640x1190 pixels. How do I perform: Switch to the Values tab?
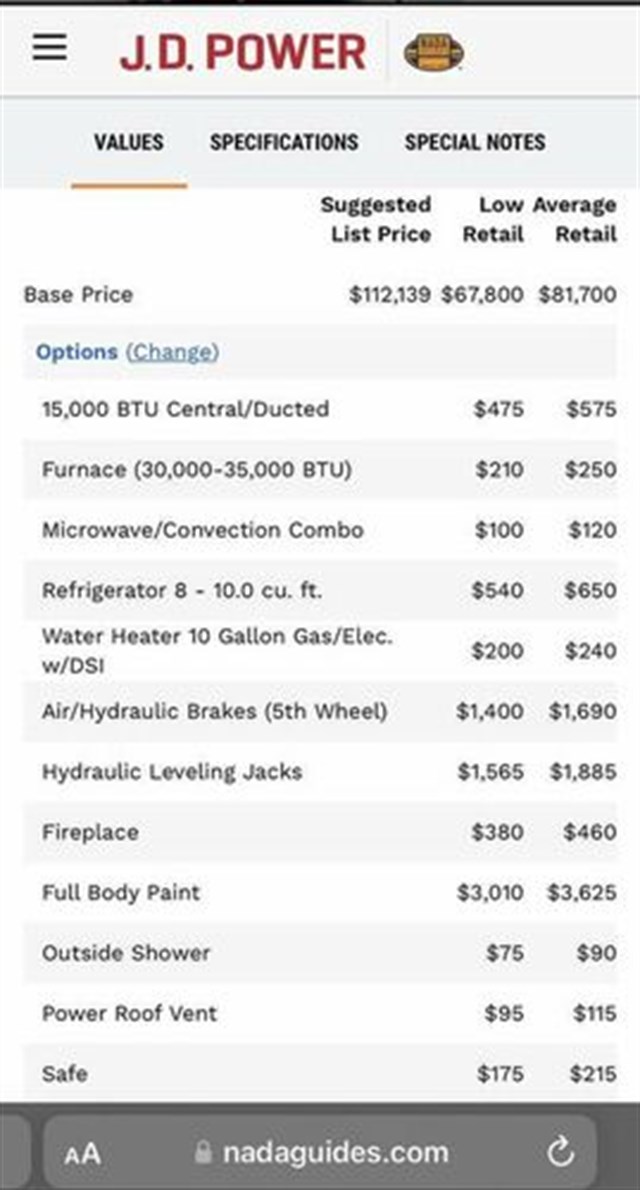[x=129, y=142]
